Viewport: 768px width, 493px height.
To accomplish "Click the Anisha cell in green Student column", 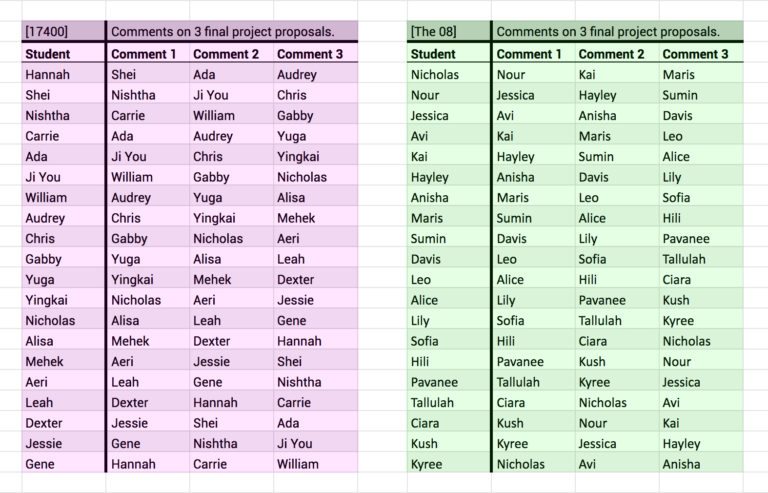I will [449, 198].
